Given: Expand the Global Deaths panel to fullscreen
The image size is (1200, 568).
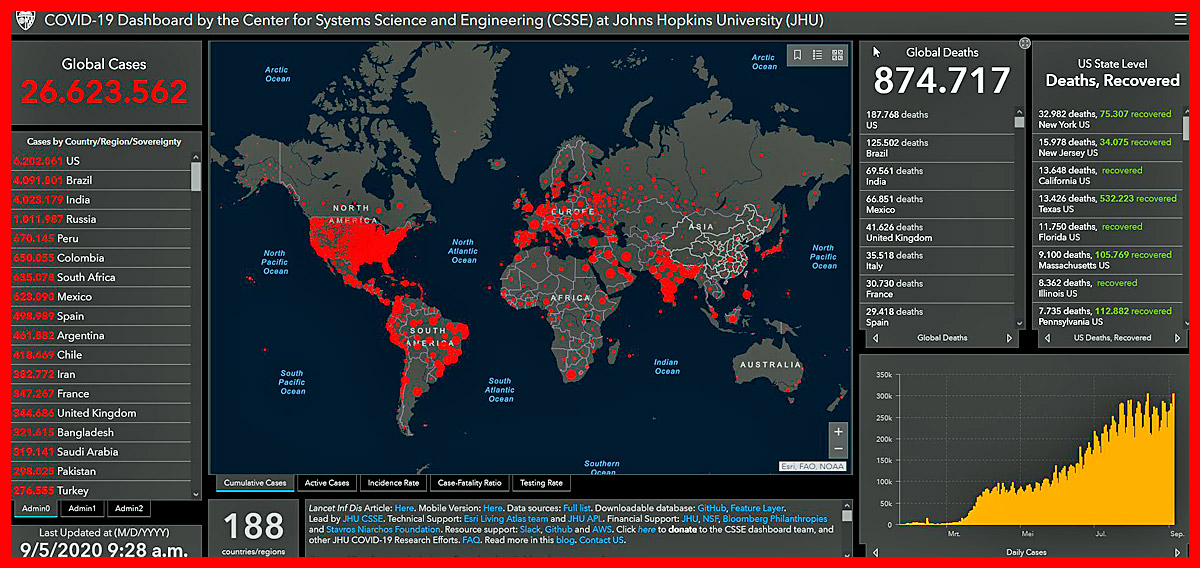Looking at the screenshot, I should click(1024, 43).
